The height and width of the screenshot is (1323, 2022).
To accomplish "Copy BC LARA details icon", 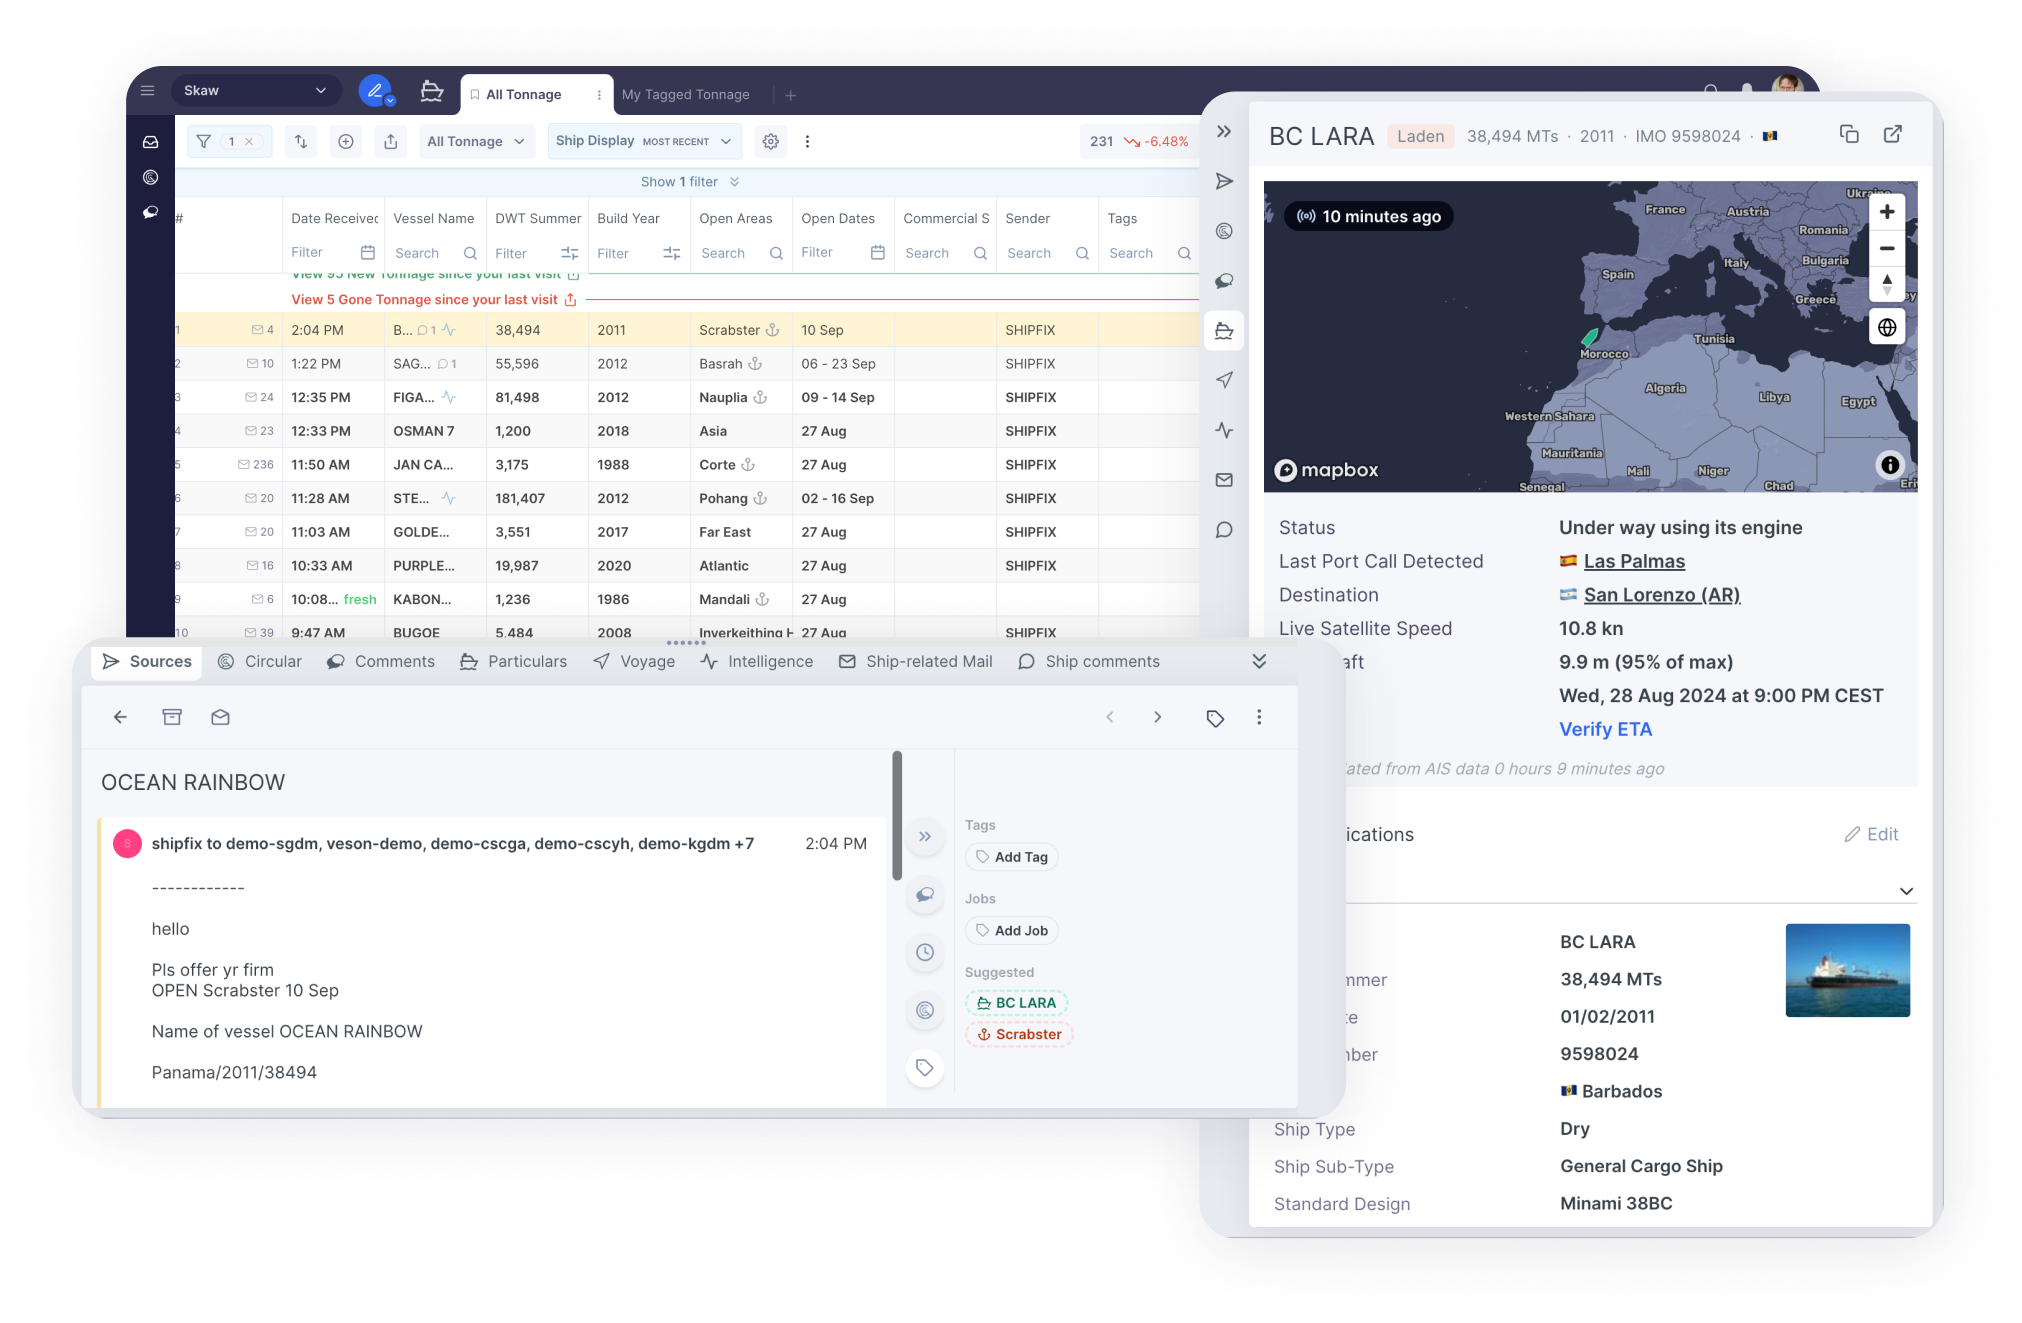I will pyautogui.click(x=1849, y=134).
